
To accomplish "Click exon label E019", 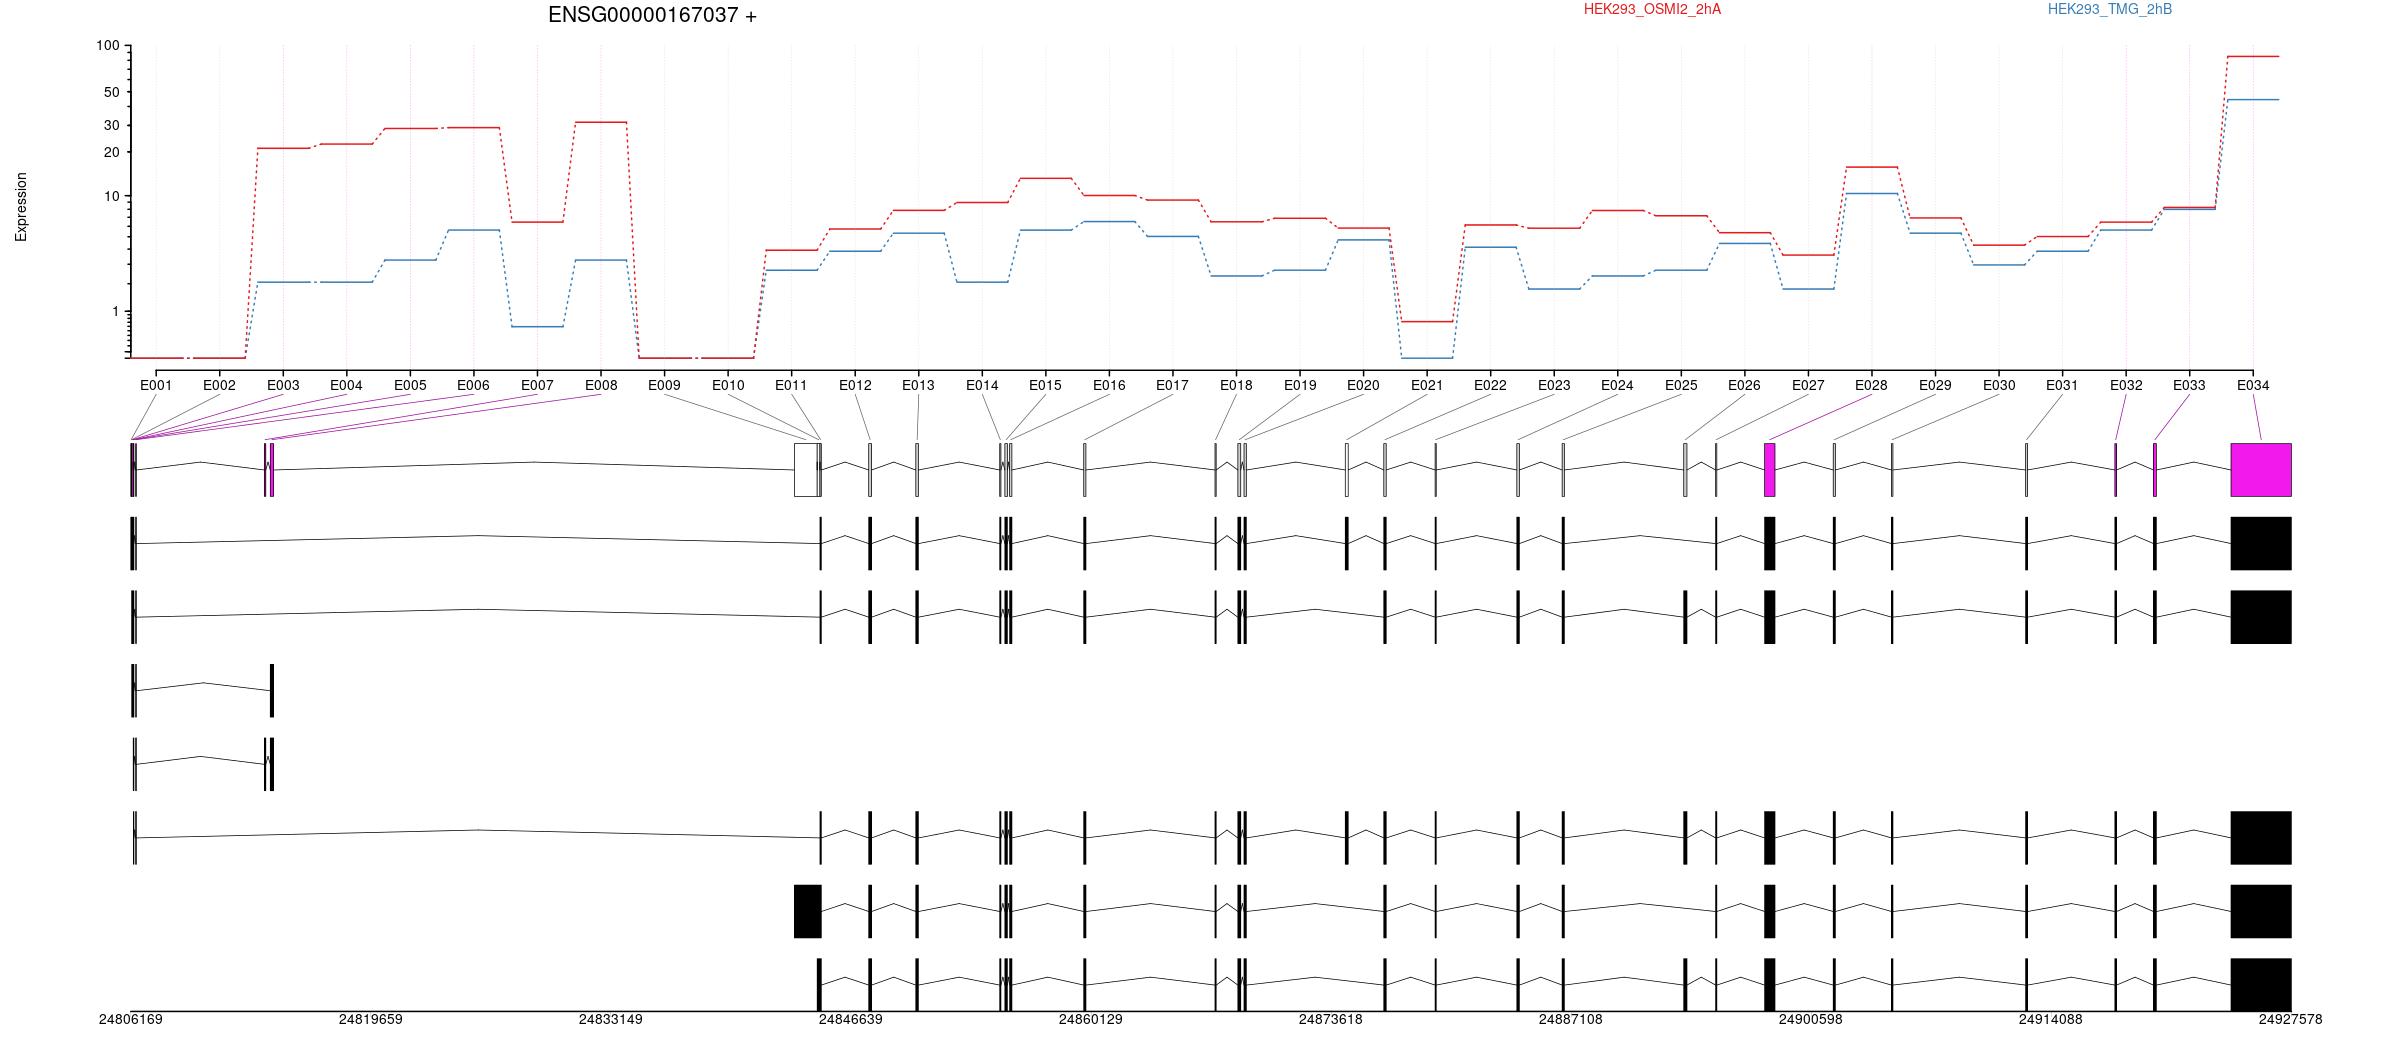I will click(x=1300, y=385).
